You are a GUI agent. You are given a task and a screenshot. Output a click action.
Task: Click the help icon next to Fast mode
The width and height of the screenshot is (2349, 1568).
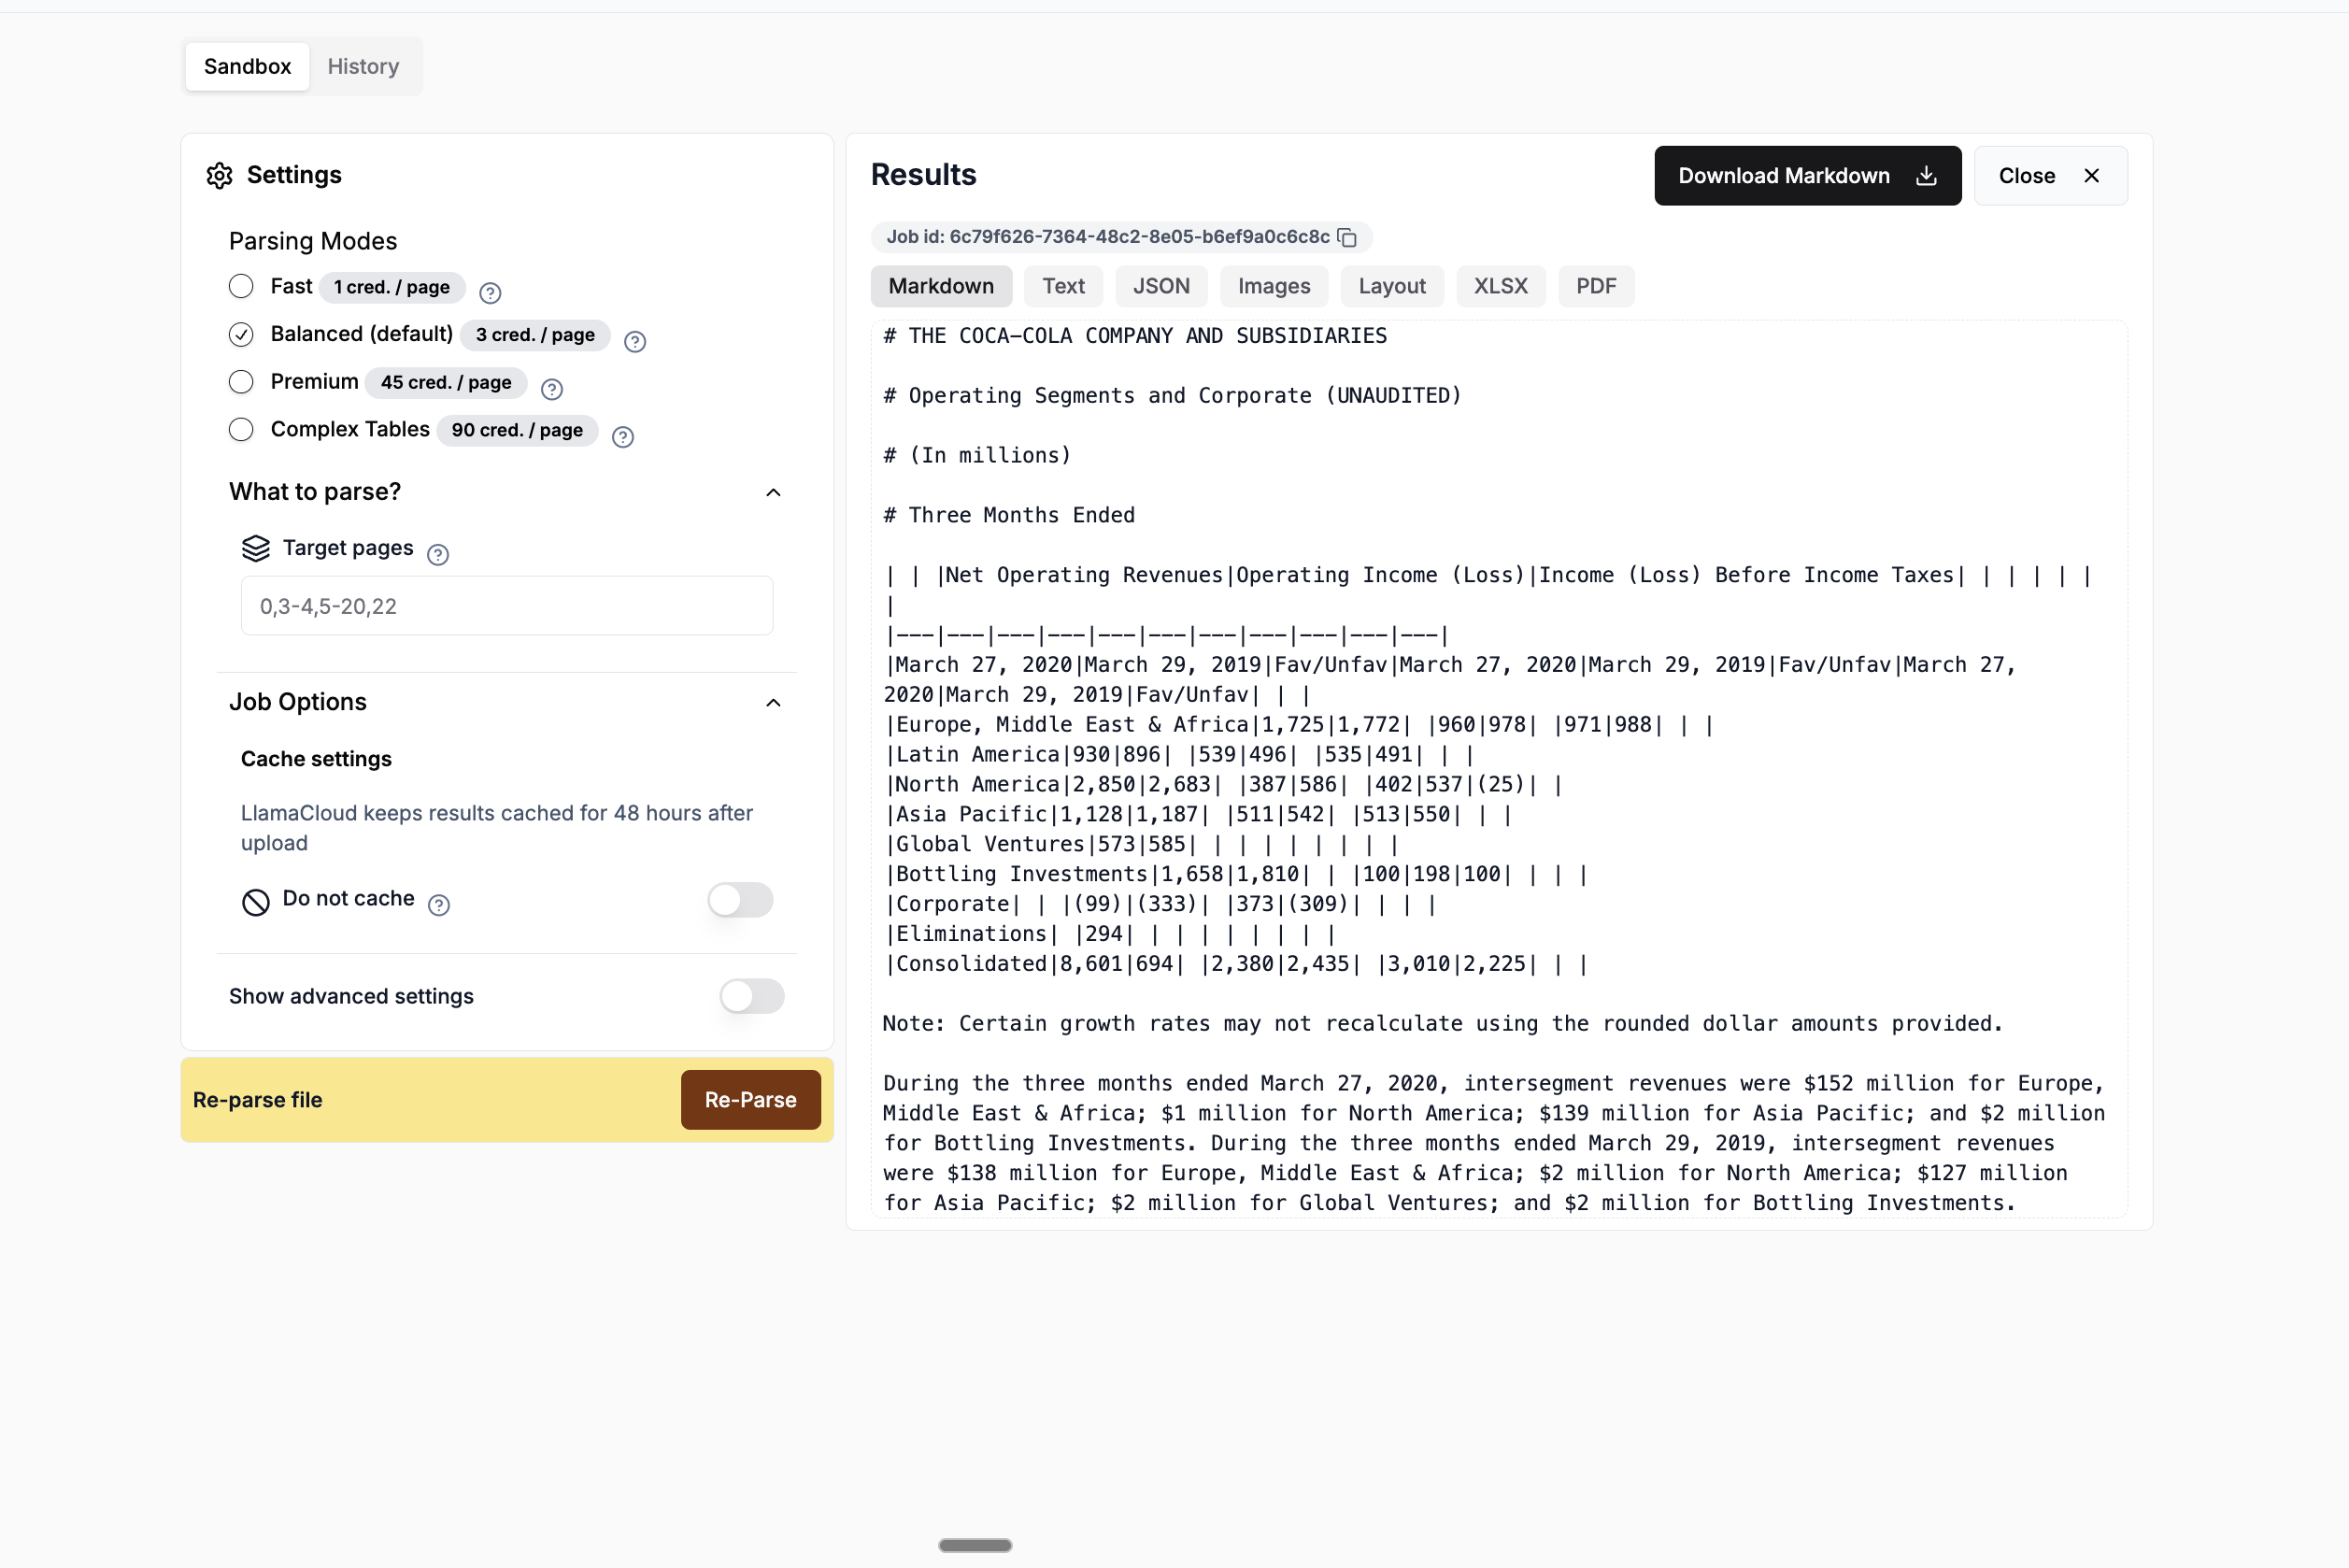click(490, 293)
